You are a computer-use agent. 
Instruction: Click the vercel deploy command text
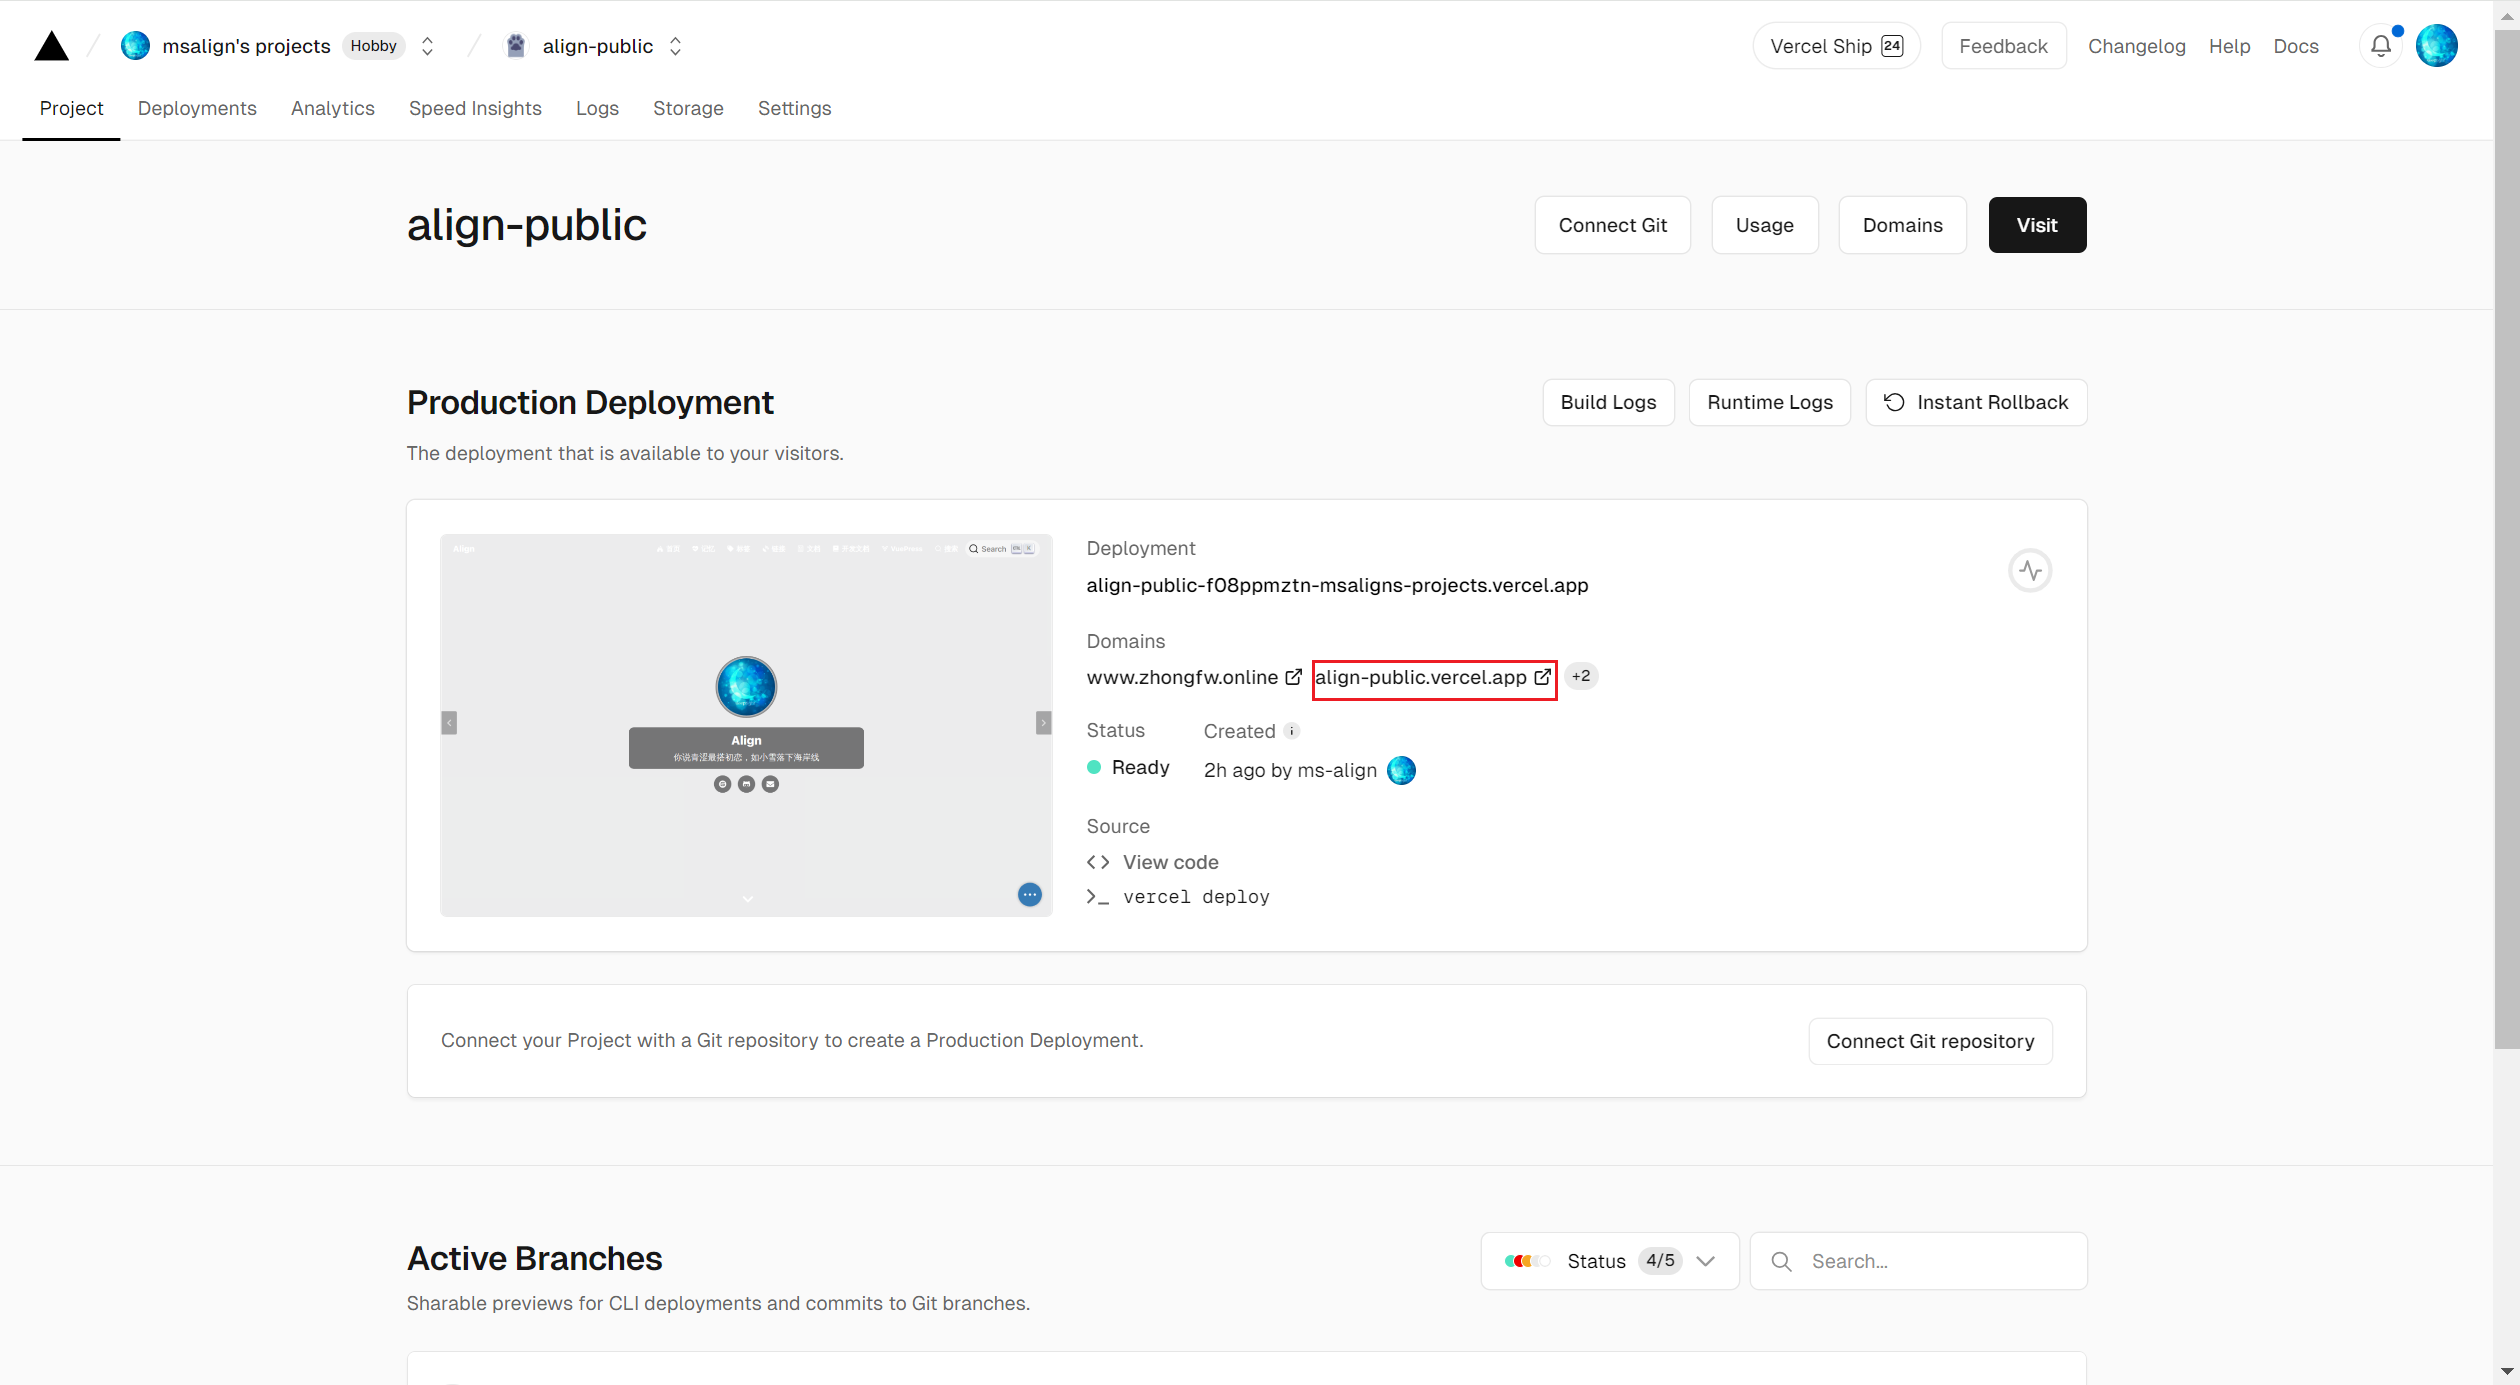point(1196,897)
